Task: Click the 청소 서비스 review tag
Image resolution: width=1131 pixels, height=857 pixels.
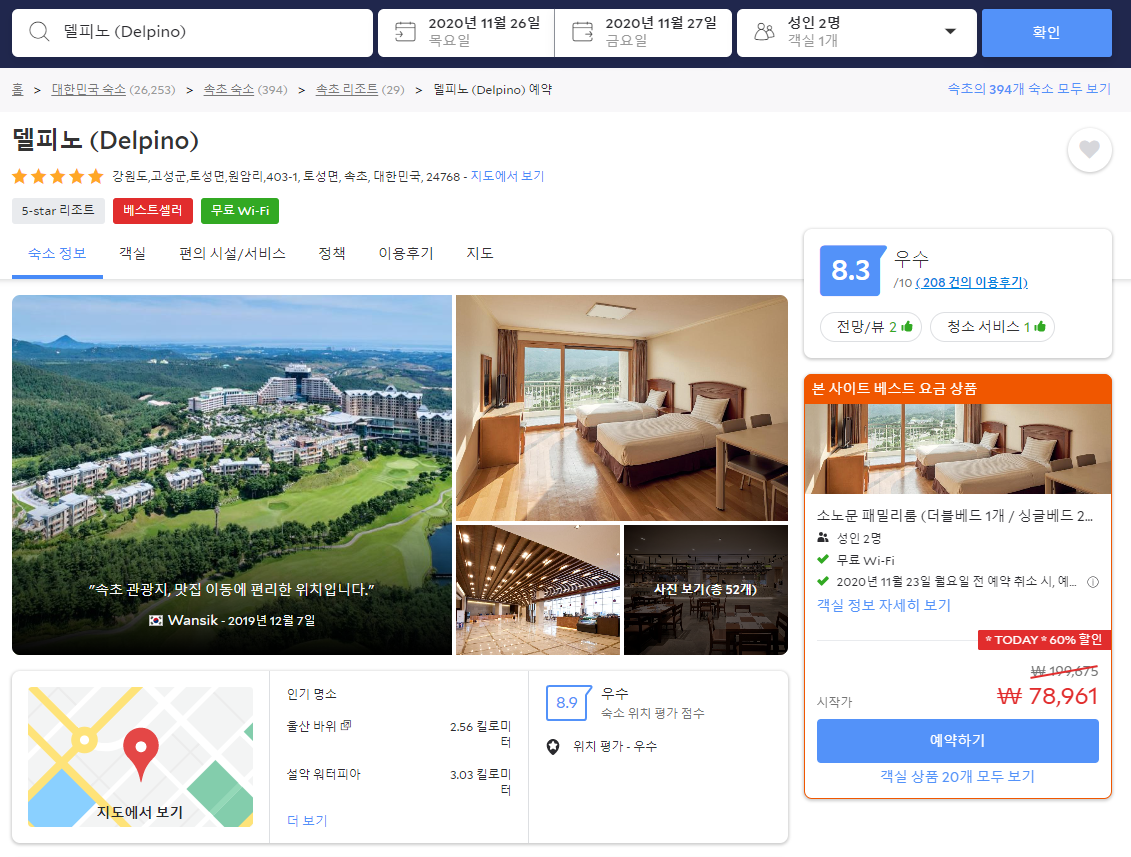Action: (x=993, y=327)
